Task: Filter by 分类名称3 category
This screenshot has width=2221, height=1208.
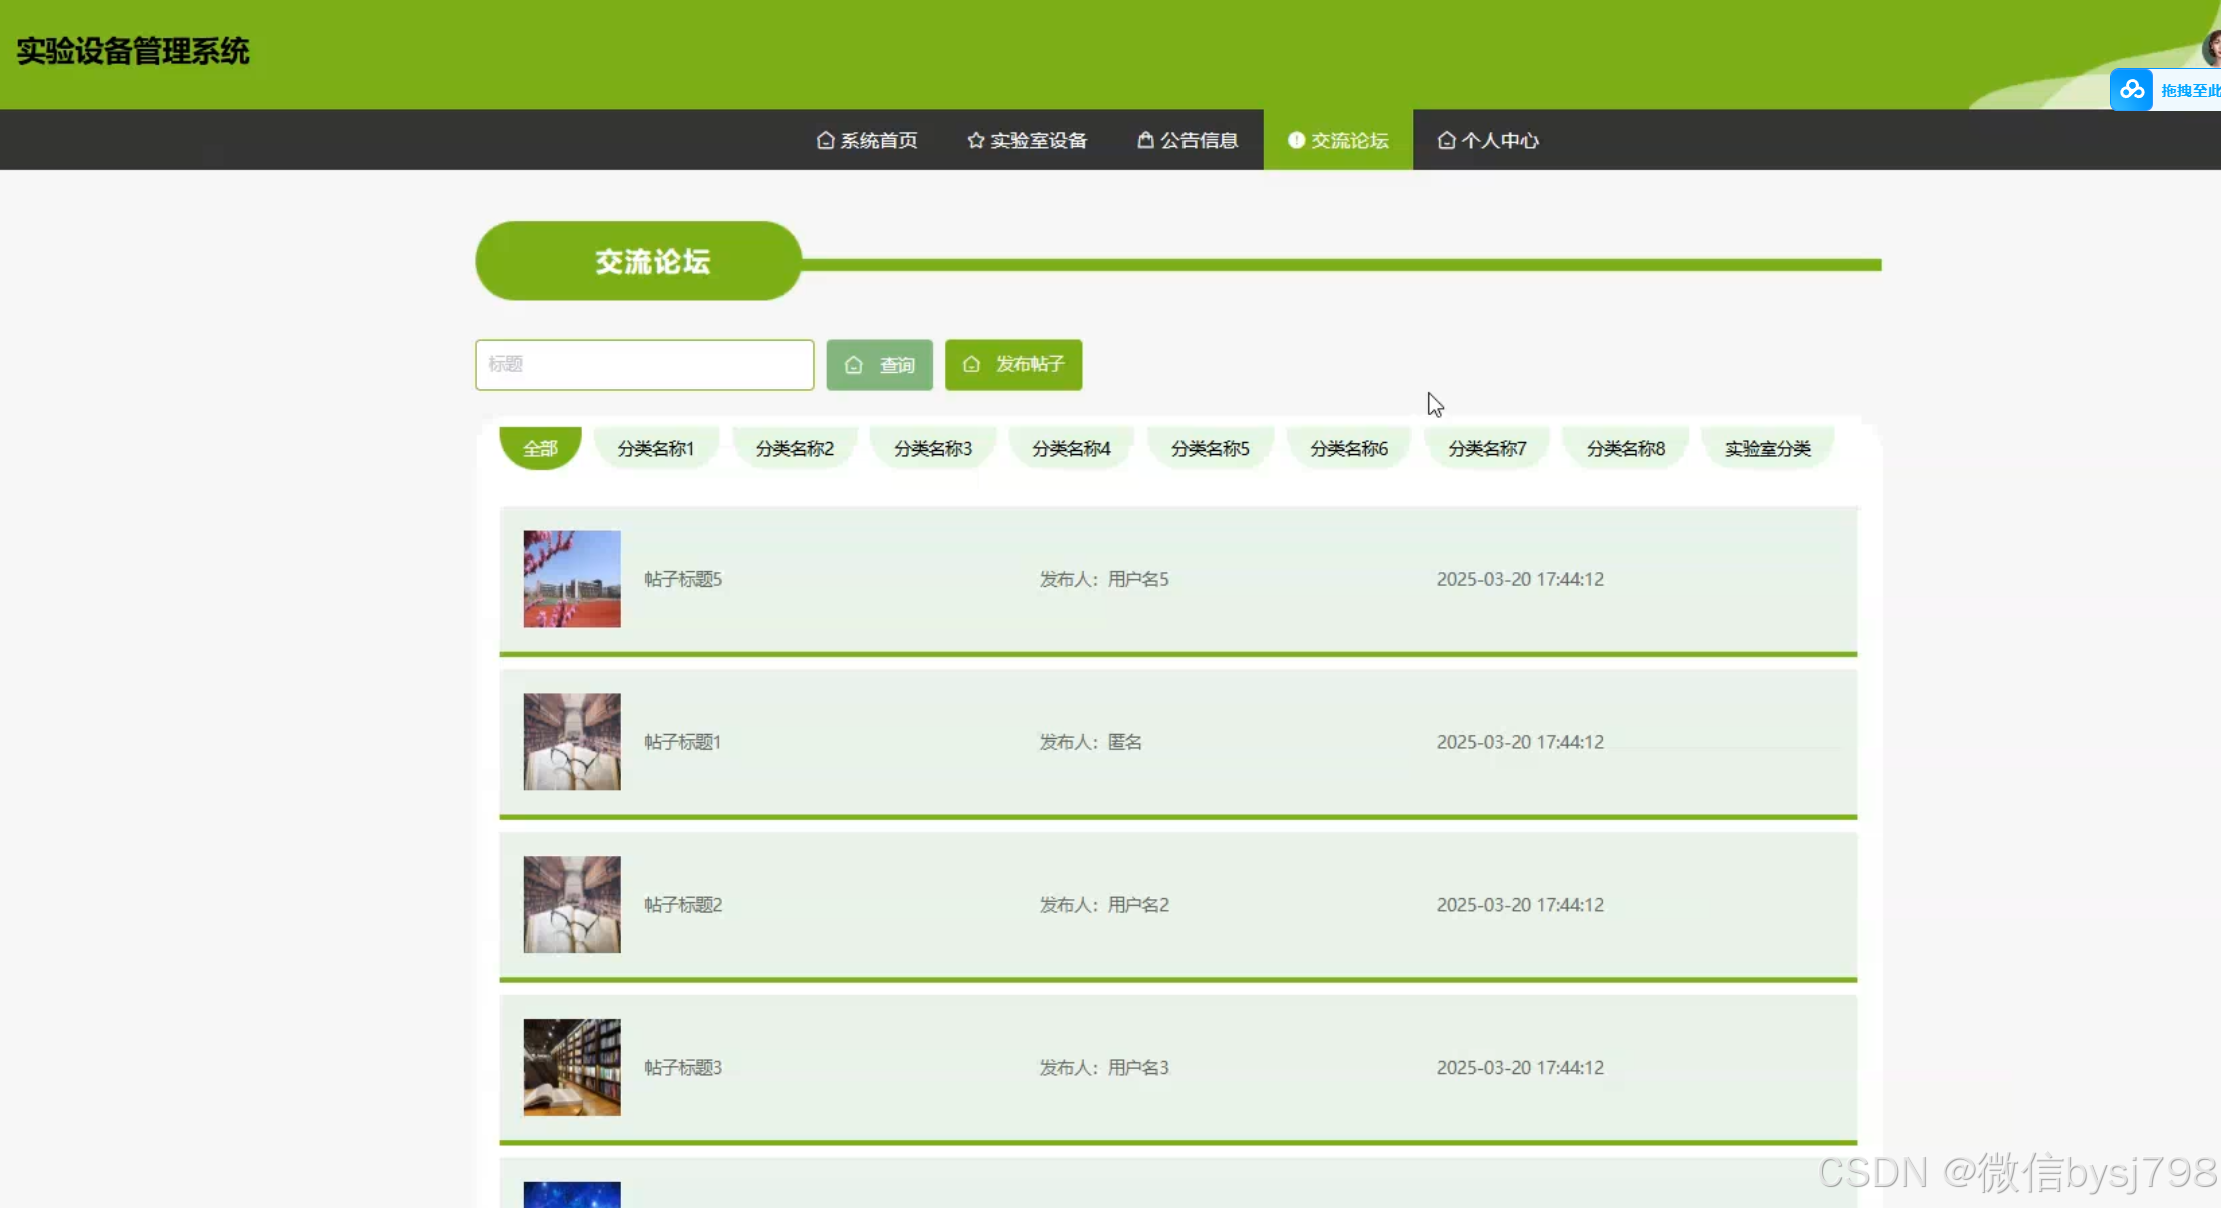Action: (933, 448)
